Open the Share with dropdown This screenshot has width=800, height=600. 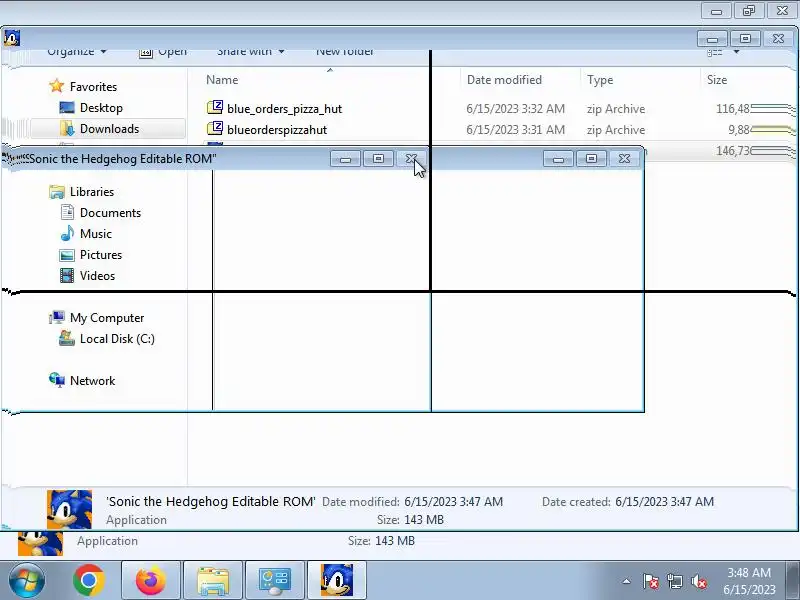[251, 52]
